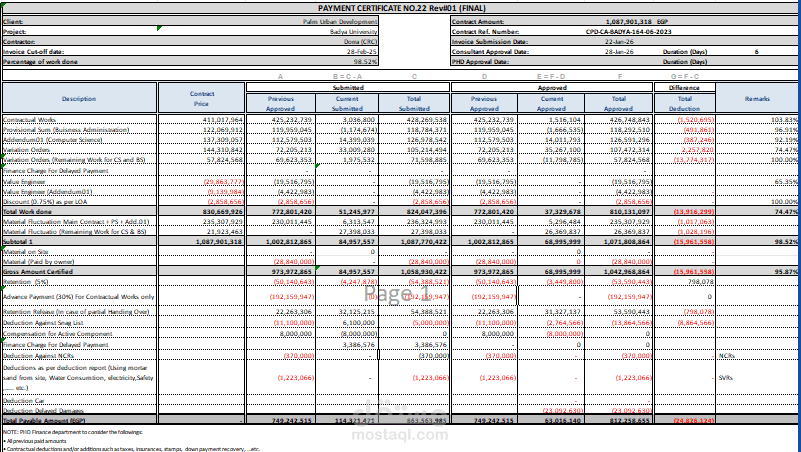The image size is (801, 452).
Task: Click Total Work done current submitted 51,245,977
Action: coord(357,211)
